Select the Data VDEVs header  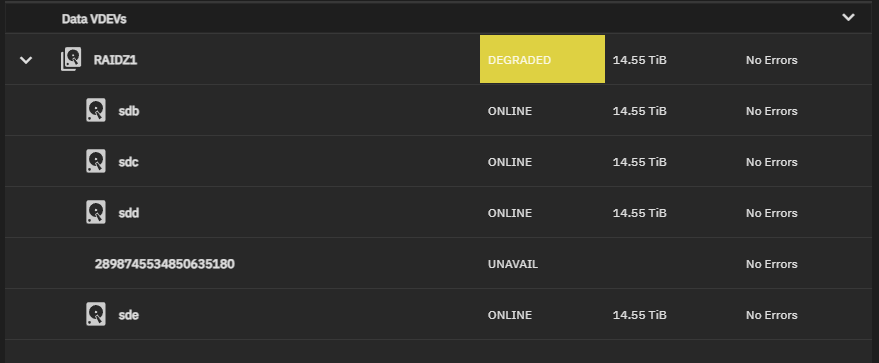pyautogui.click(x=94, y=19)
